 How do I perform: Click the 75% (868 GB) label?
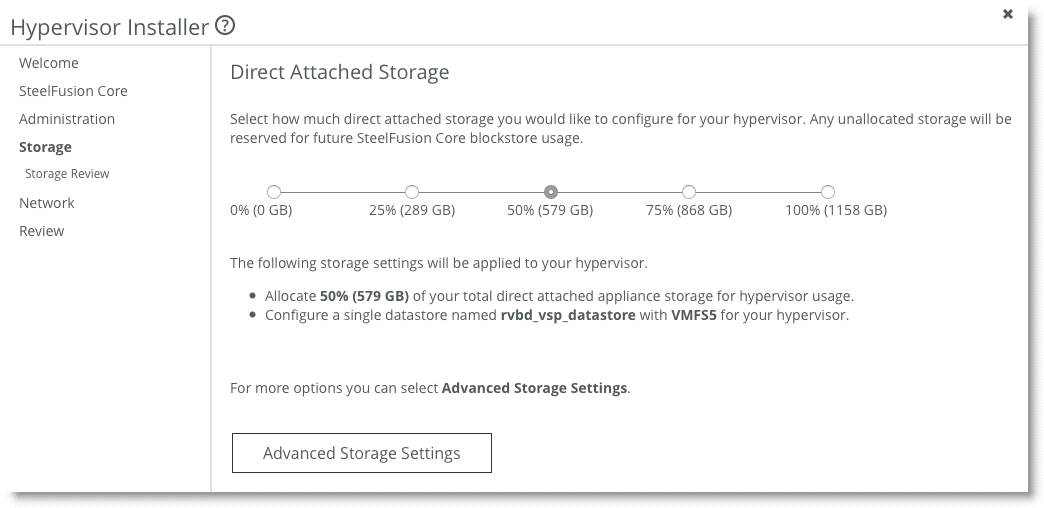click(x=689, y=211)
